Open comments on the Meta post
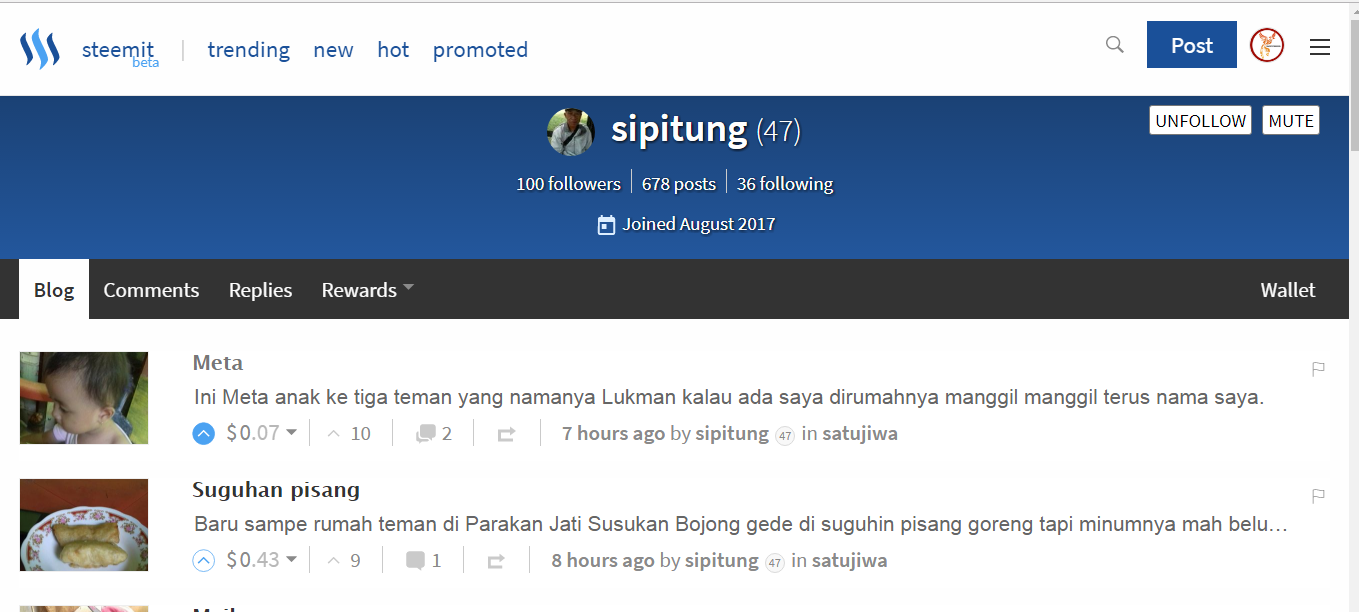Image resolution: width=1359 pixels, height=612 pixels. pos(434,433)
